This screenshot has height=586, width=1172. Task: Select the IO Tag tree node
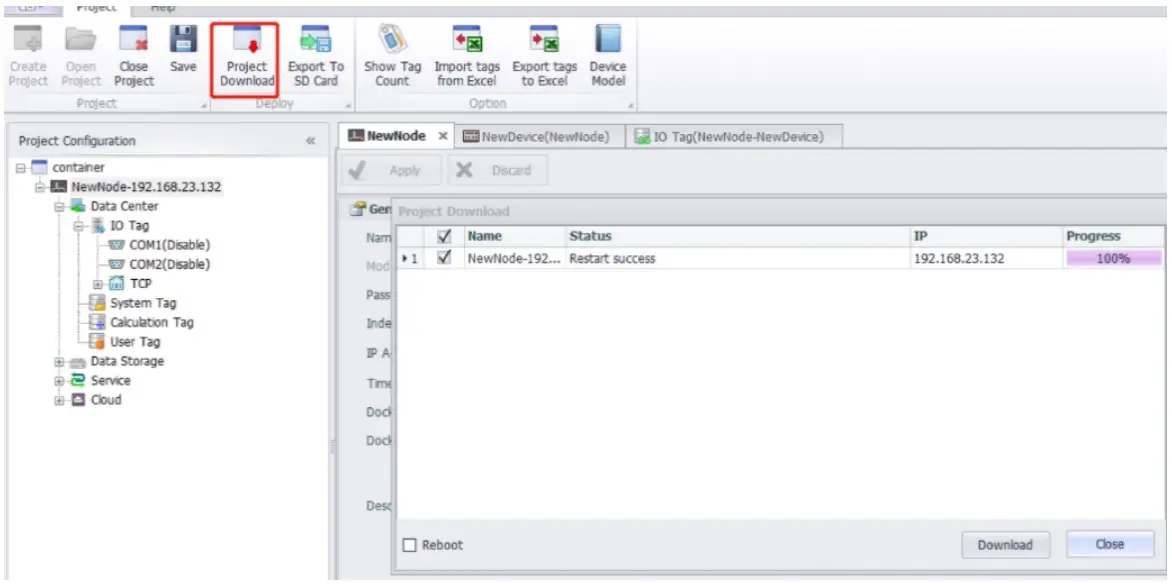131,226
